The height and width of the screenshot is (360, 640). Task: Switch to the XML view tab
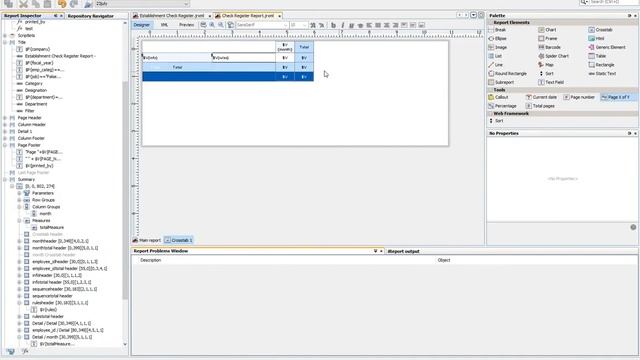coord(164,25)
